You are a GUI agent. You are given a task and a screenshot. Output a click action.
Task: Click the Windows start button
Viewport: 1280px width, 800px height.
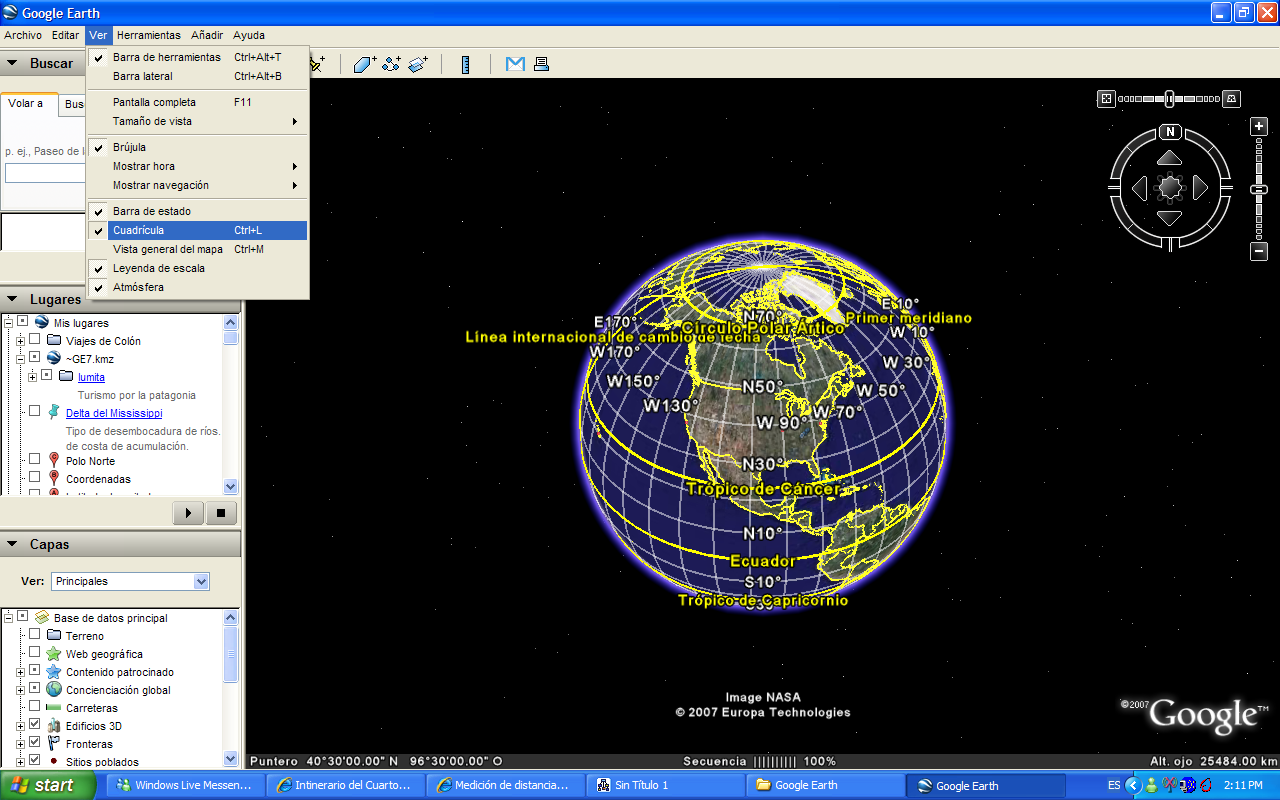tap(47, 785)
